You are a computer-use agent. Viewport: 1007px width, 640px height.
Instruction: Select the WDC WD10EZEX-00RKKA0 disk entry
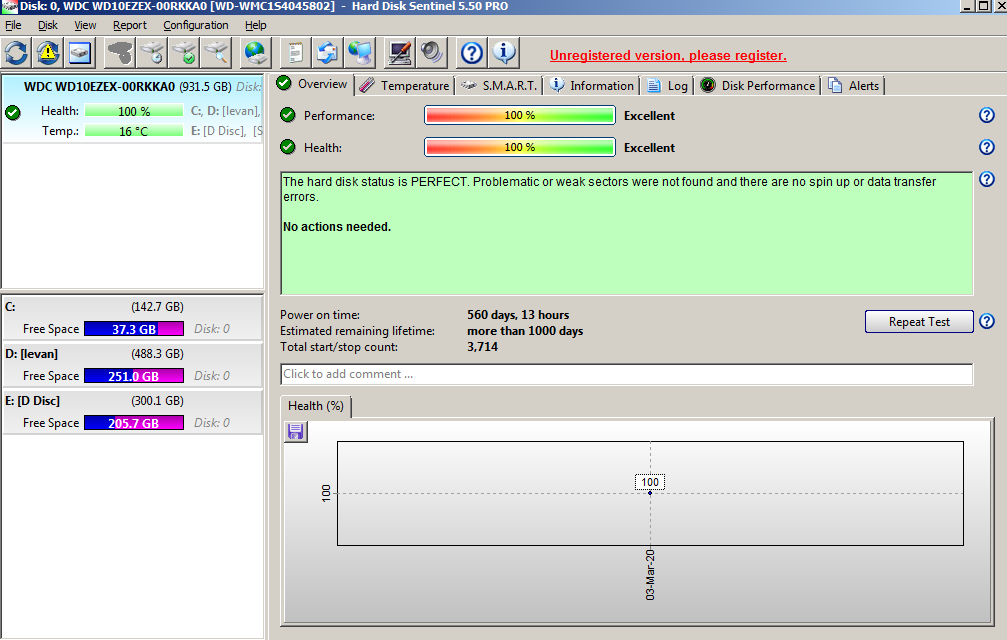tap(99, 87)
